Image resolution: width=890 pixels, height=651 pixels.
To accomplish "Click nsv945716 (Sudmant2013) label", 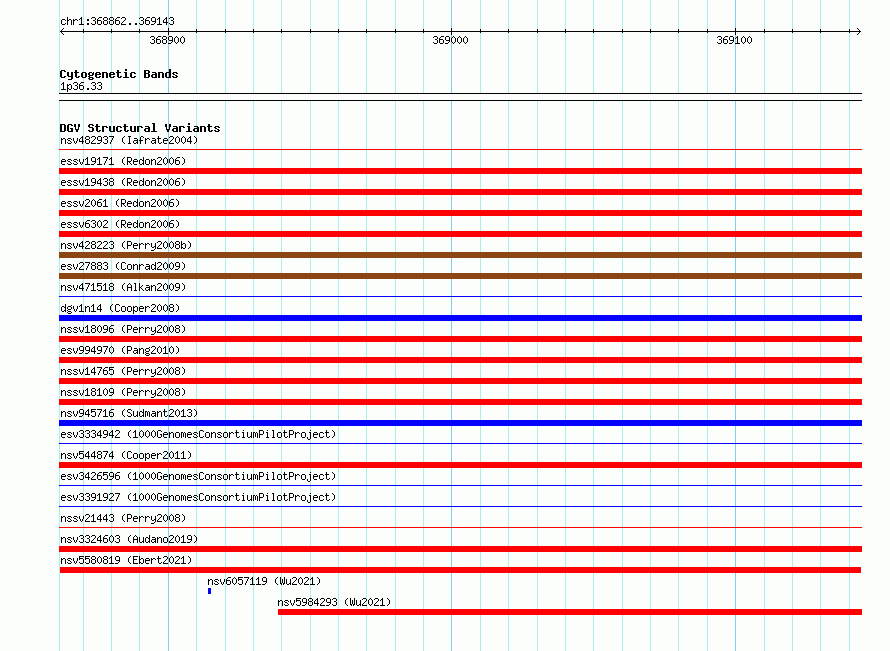I will [x=129, y=413].
